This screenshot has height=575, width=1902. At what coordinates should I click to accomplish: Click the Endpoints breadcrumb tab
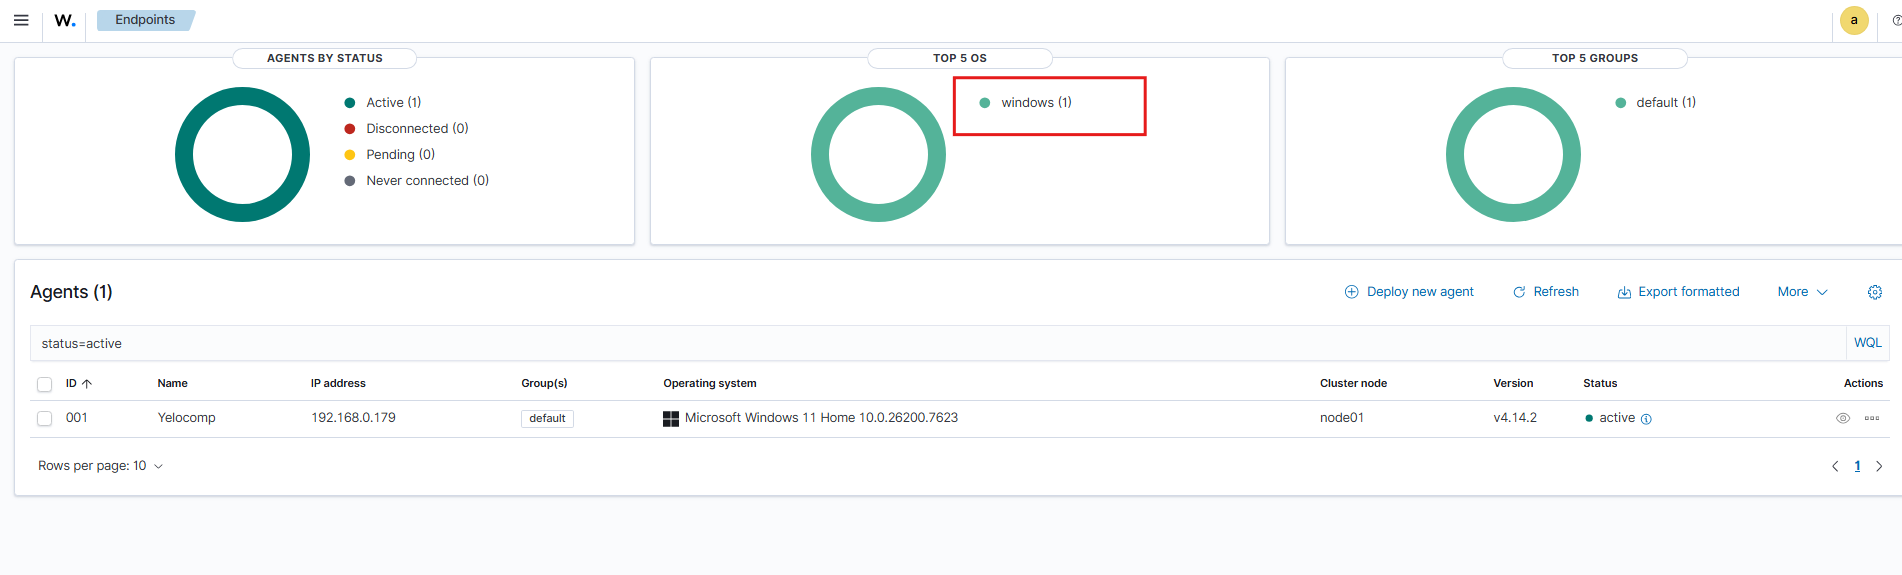pyautogui.click(x=145, y=20)
